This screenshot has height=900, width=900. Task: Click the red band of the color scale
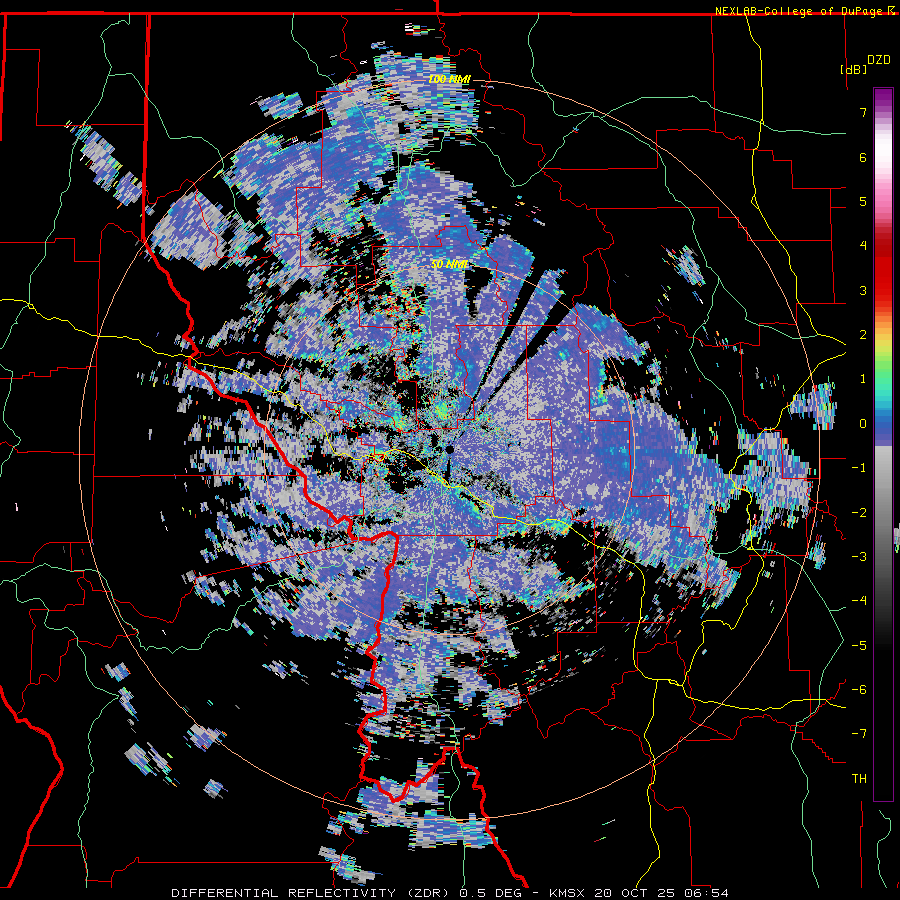pyautogui.click(x=883, y=270)
